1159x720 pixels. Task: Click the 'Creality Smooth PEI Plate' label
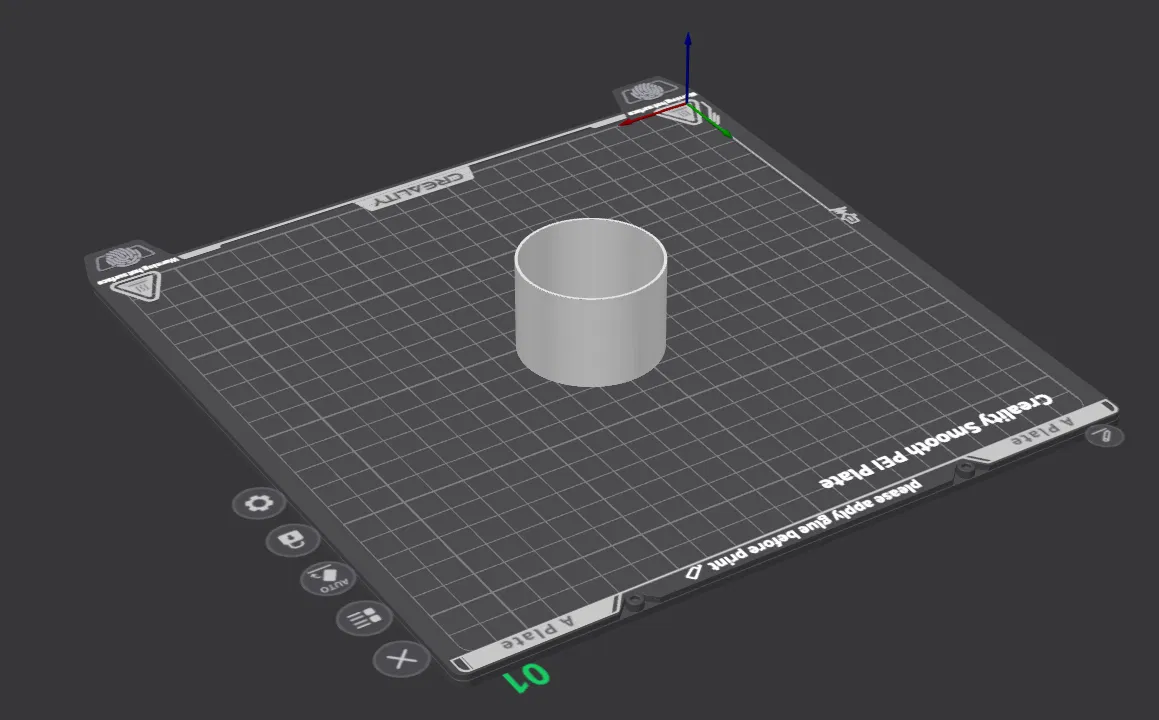935,441
